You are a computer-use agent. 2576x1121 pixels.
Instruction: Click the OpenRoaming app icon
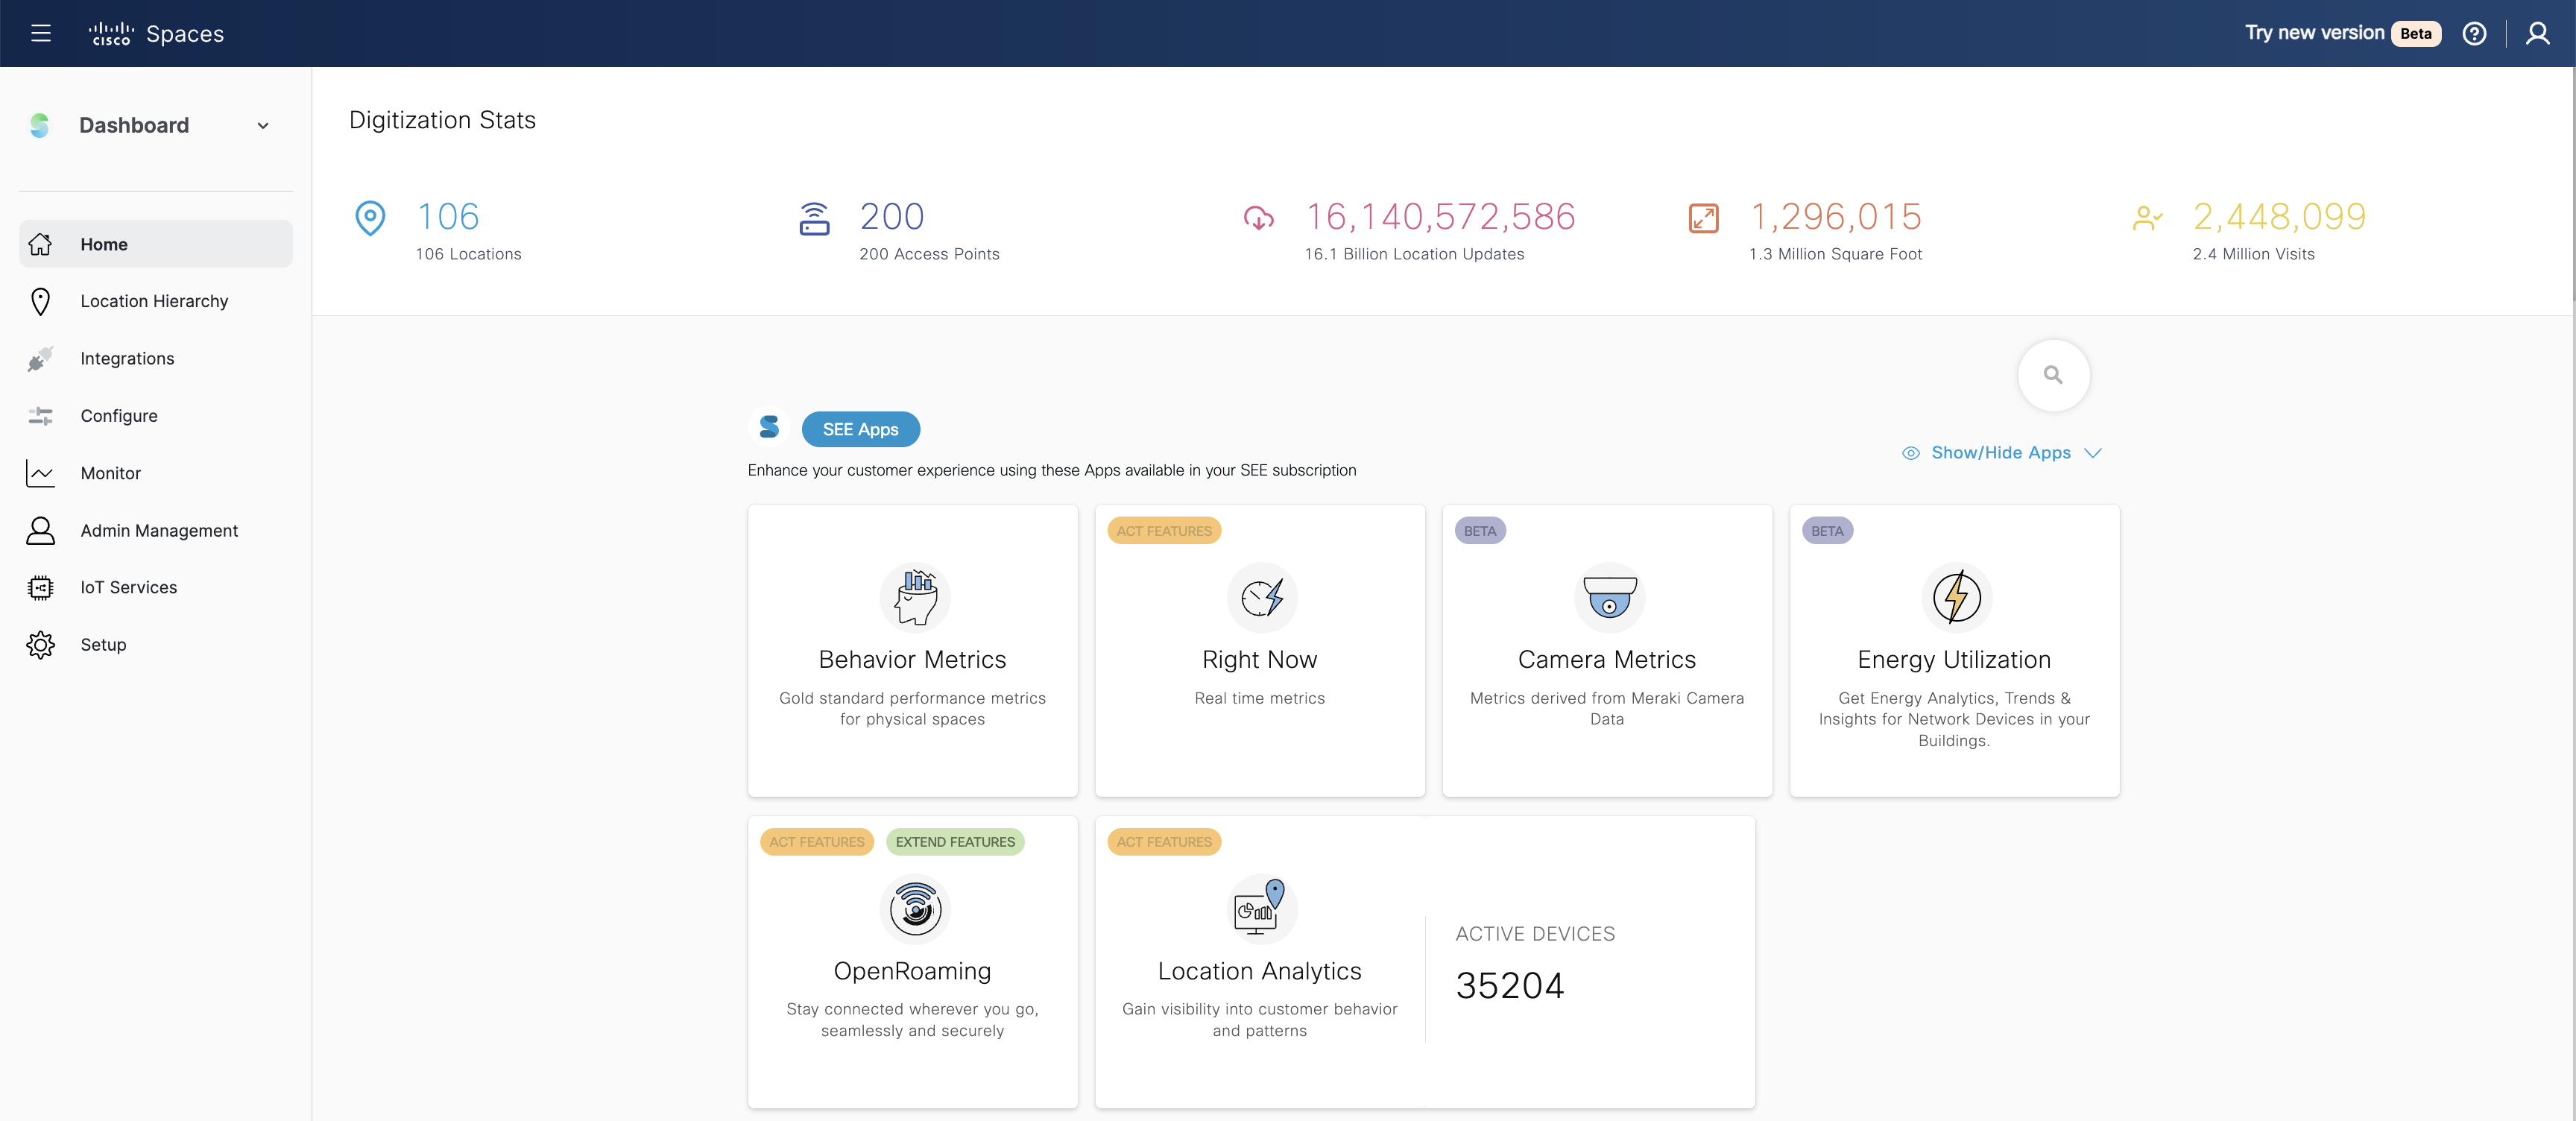pos(914,908)
